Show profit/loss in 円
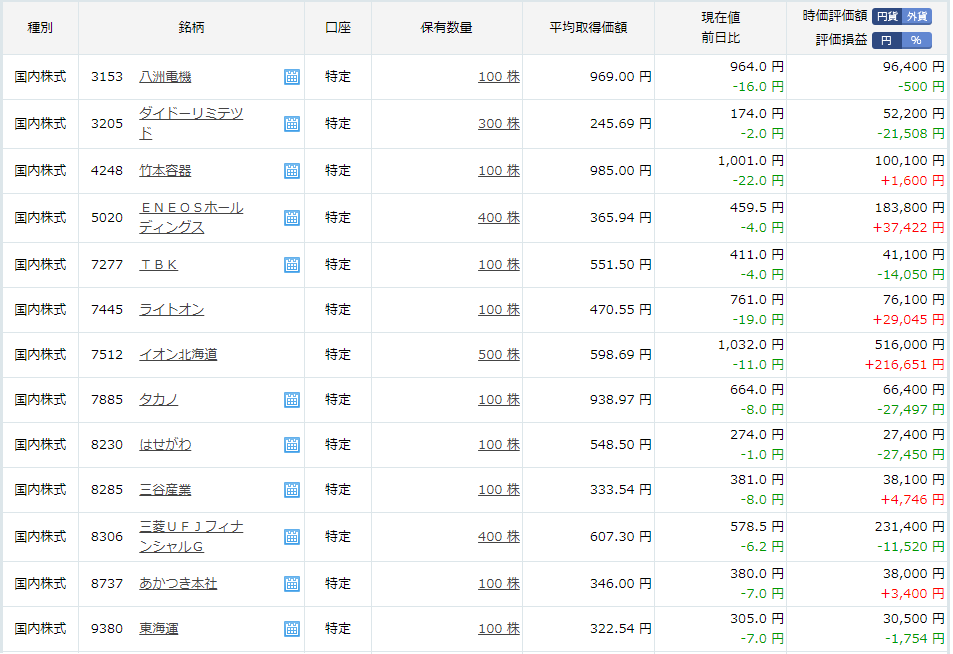The image size is (953, 654). (x=887, y=40)
